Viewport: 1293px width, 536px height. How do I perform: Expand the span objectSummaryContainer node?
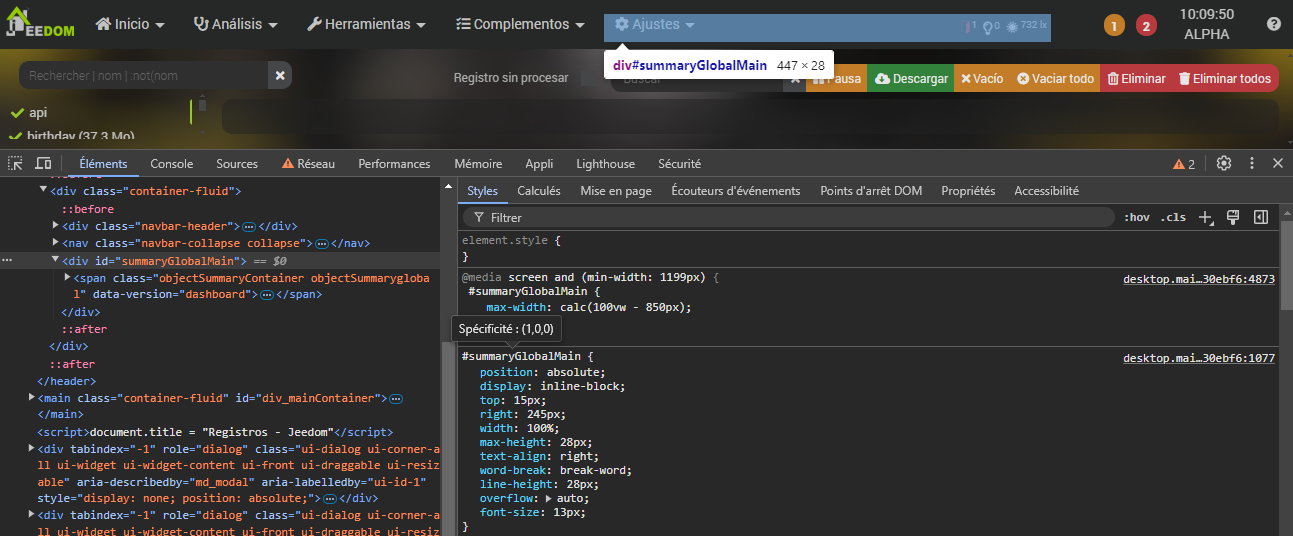click(67, 278)
